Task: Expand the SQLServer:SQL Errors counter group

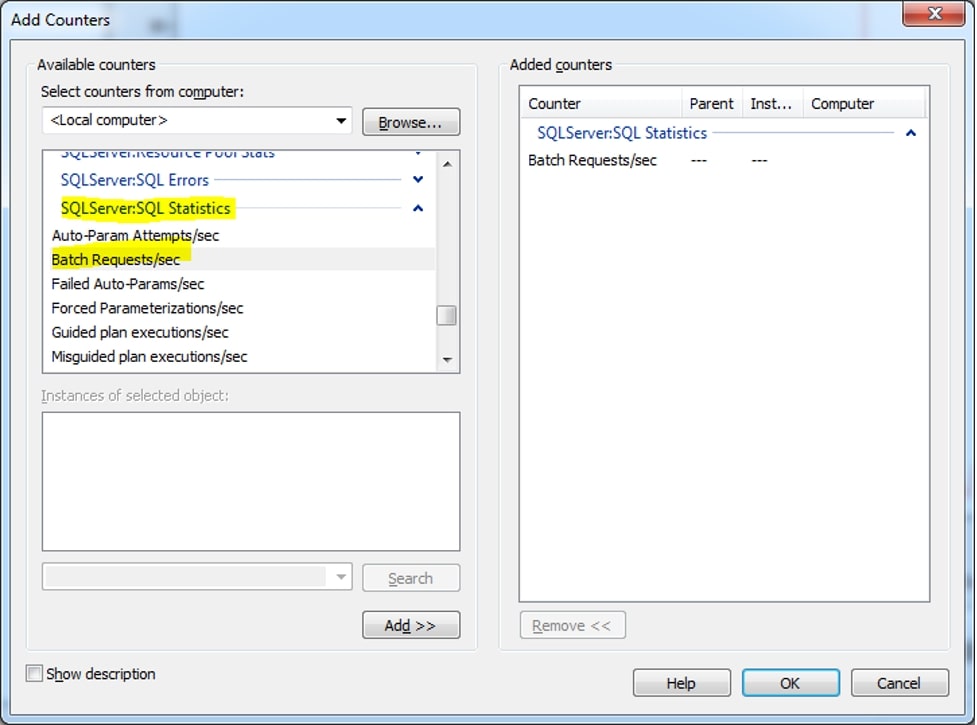Action: click(418, 180)
